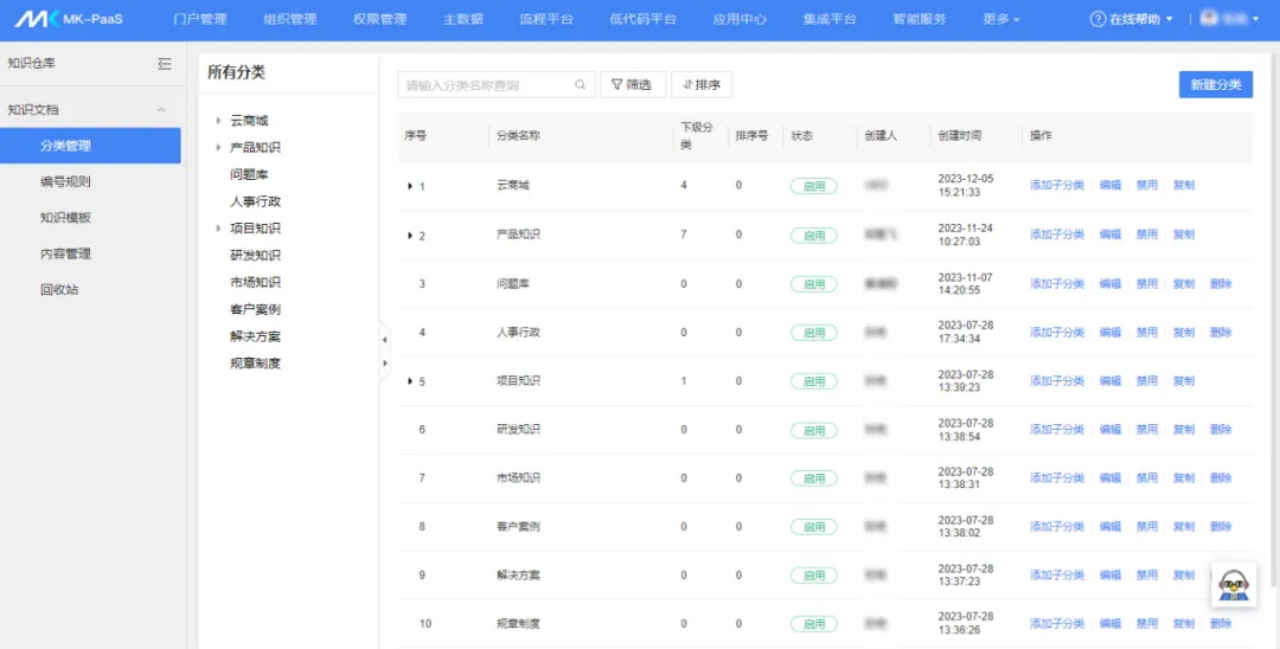Click the right expand arrow on panel divider
This screenshot has width=1280, height=649.
pyautogui.click(x=385, y=363)
